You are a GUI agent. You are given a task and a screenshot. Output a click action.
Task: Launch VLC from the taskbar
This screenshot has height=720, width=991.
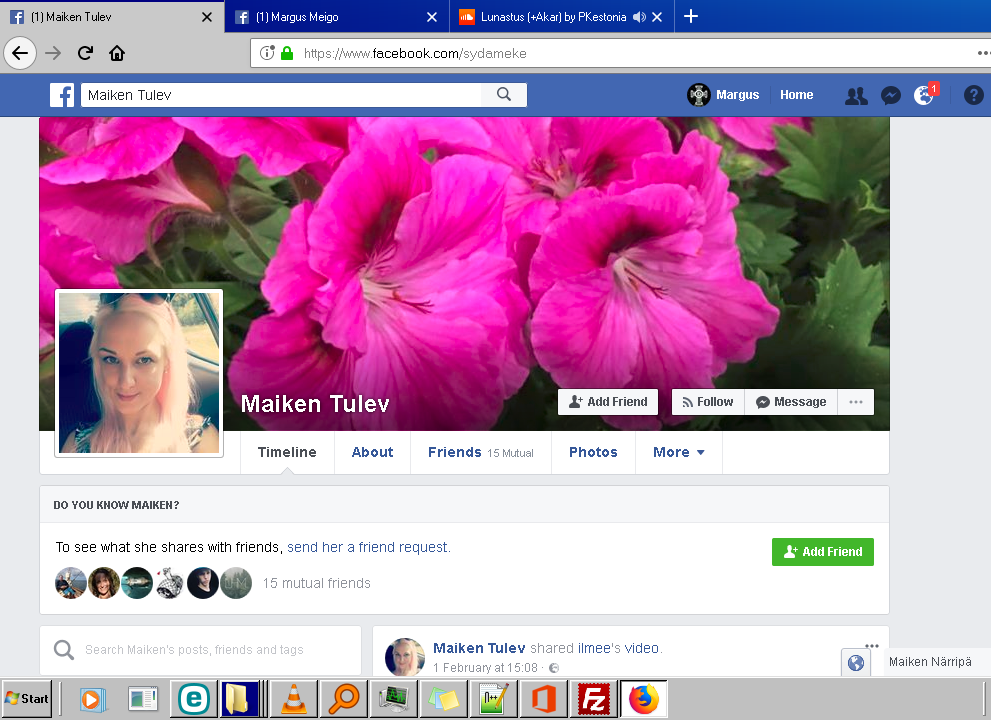(293, 699)
